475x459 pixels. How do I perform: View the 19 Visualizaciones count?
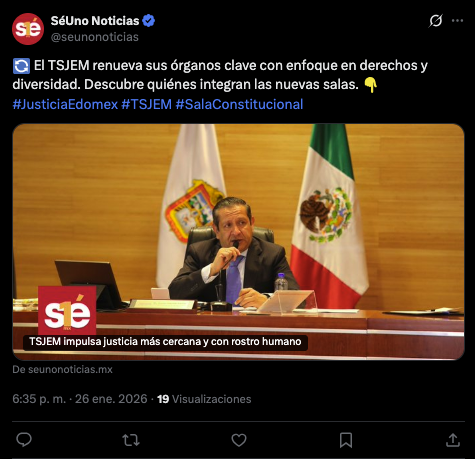tap(204, 399)
